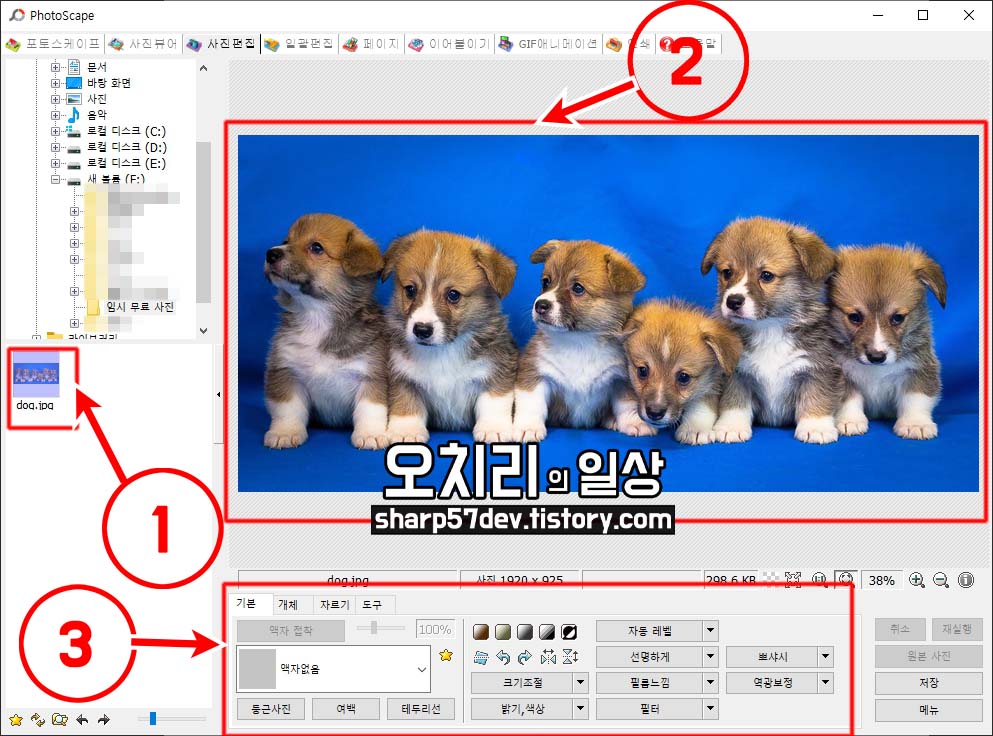Select the dog.jpg thumbnail
993x736 pixels.
pos(36,382)
